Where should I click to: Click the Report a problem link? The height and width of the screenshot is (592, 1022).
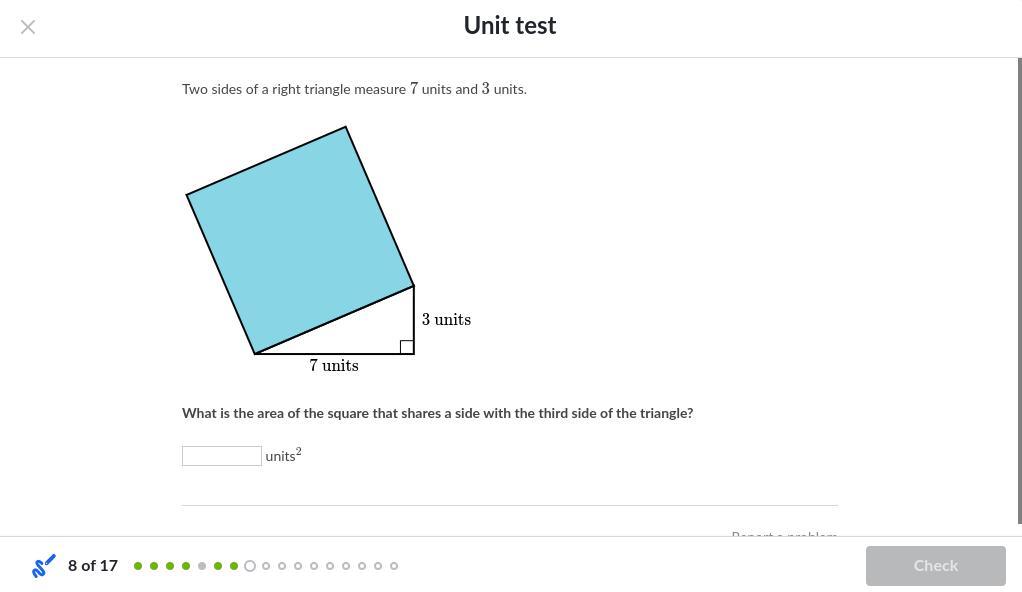pos(784,535)
